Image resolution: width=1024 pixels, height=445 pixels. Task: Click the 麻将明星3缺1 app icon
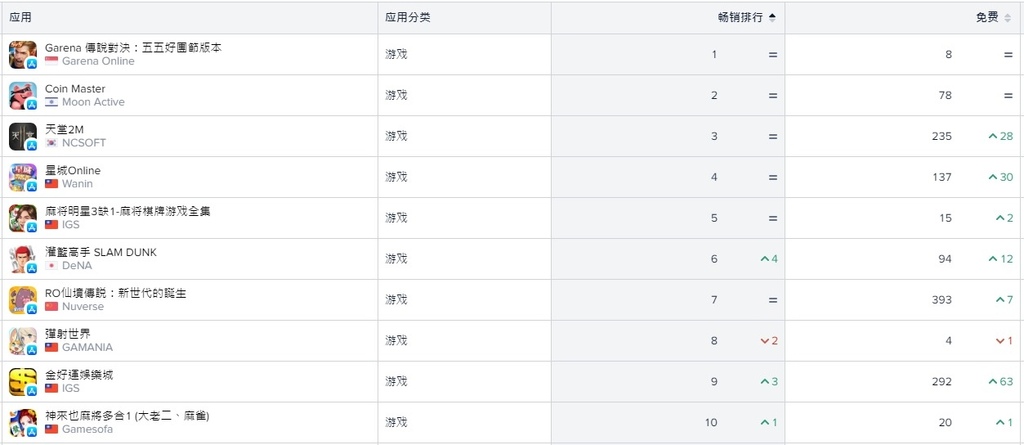click(x=23, y=218)
